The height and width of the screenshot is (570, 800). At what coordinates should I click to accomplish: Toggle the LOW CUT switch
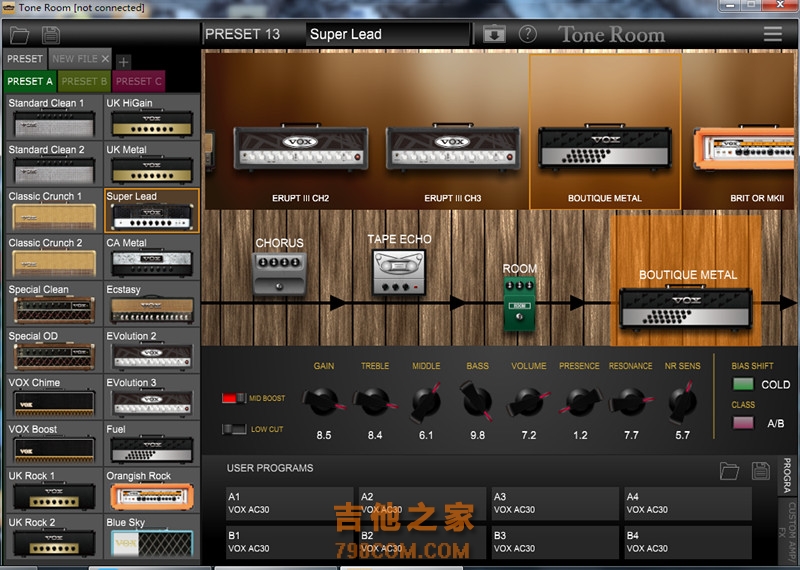point(234,429)
